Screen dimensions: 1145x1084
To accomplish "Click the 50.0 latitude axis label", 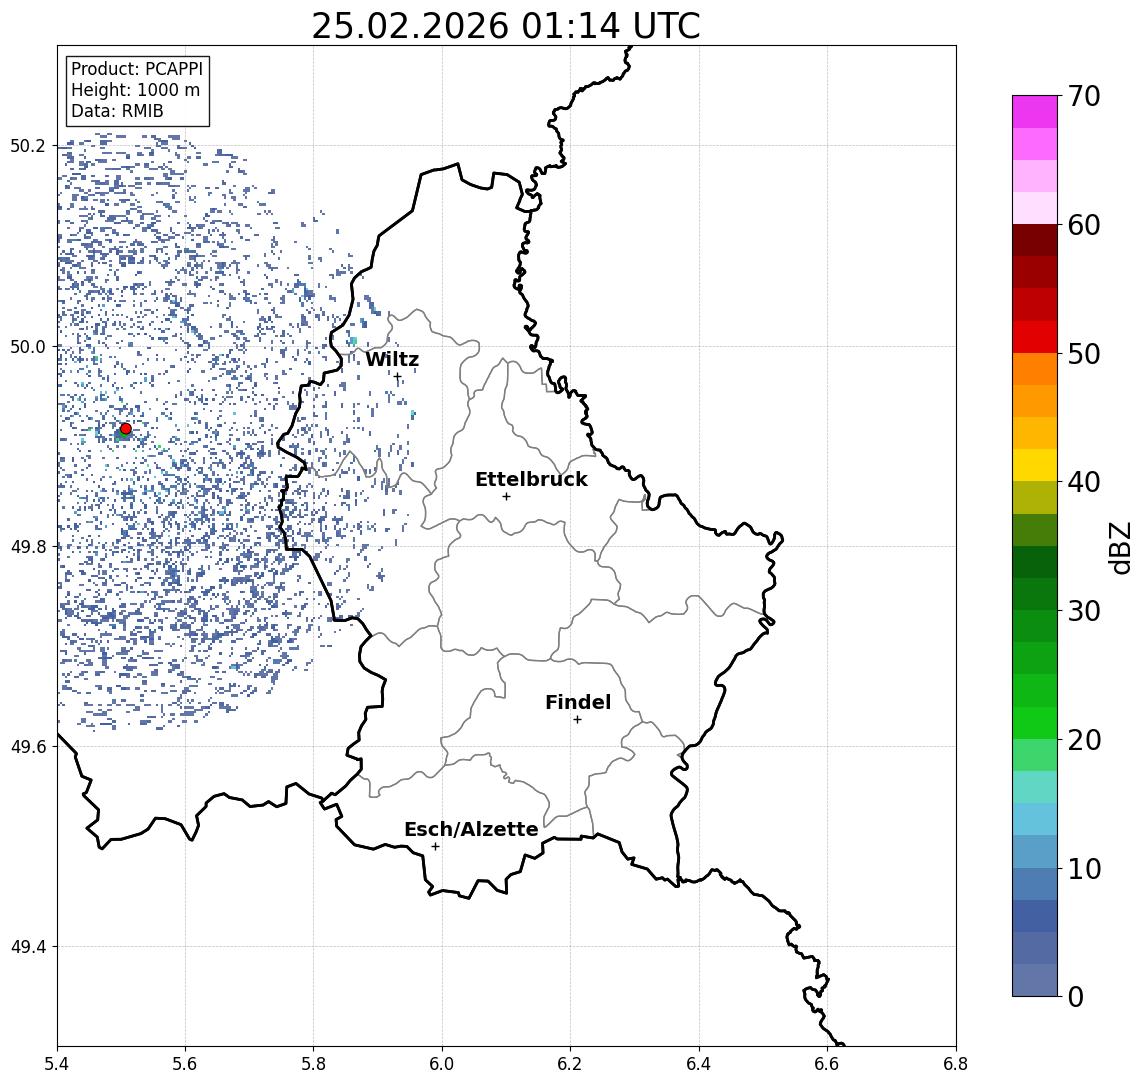I will pyautogui.click(x=27, y=347).
